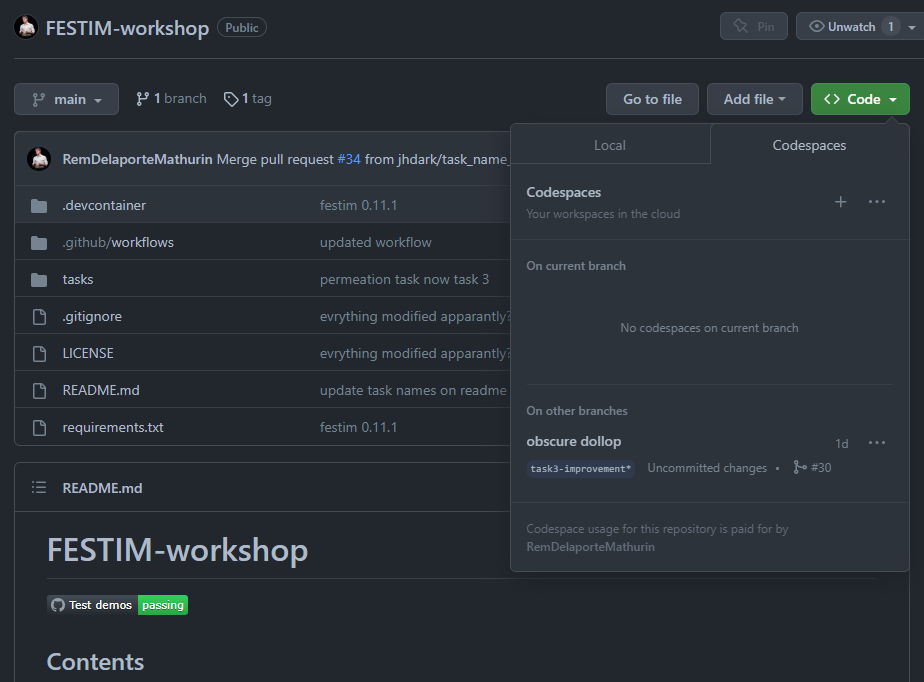This screenshot has width=924, height=682.
Task: Open the 'updated workflow' commit message
Action: pos(375,242)
